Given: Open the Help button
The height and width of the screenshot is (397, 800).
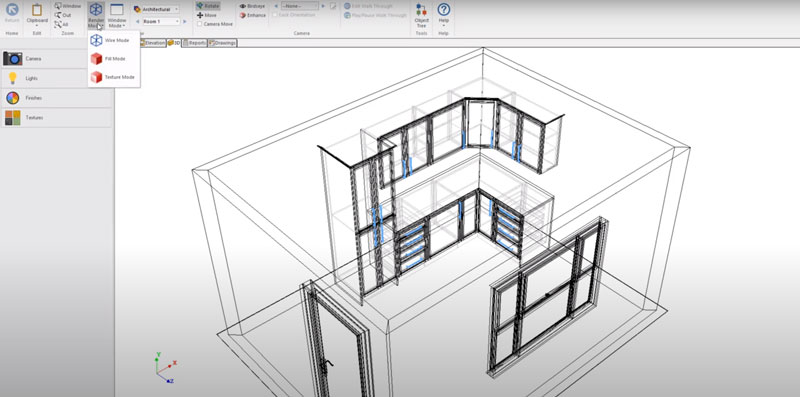Looking at the screenshot, I should 444,14.
